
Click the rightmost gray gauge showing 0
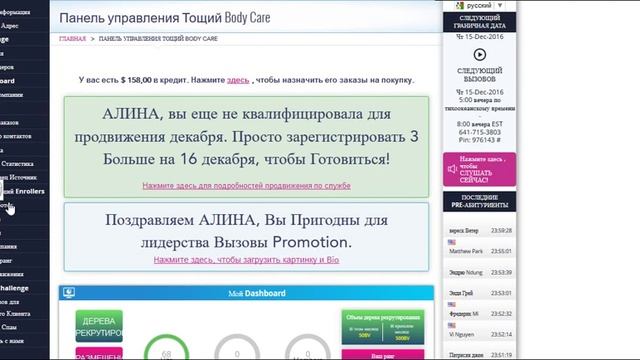tap(308, 349)
